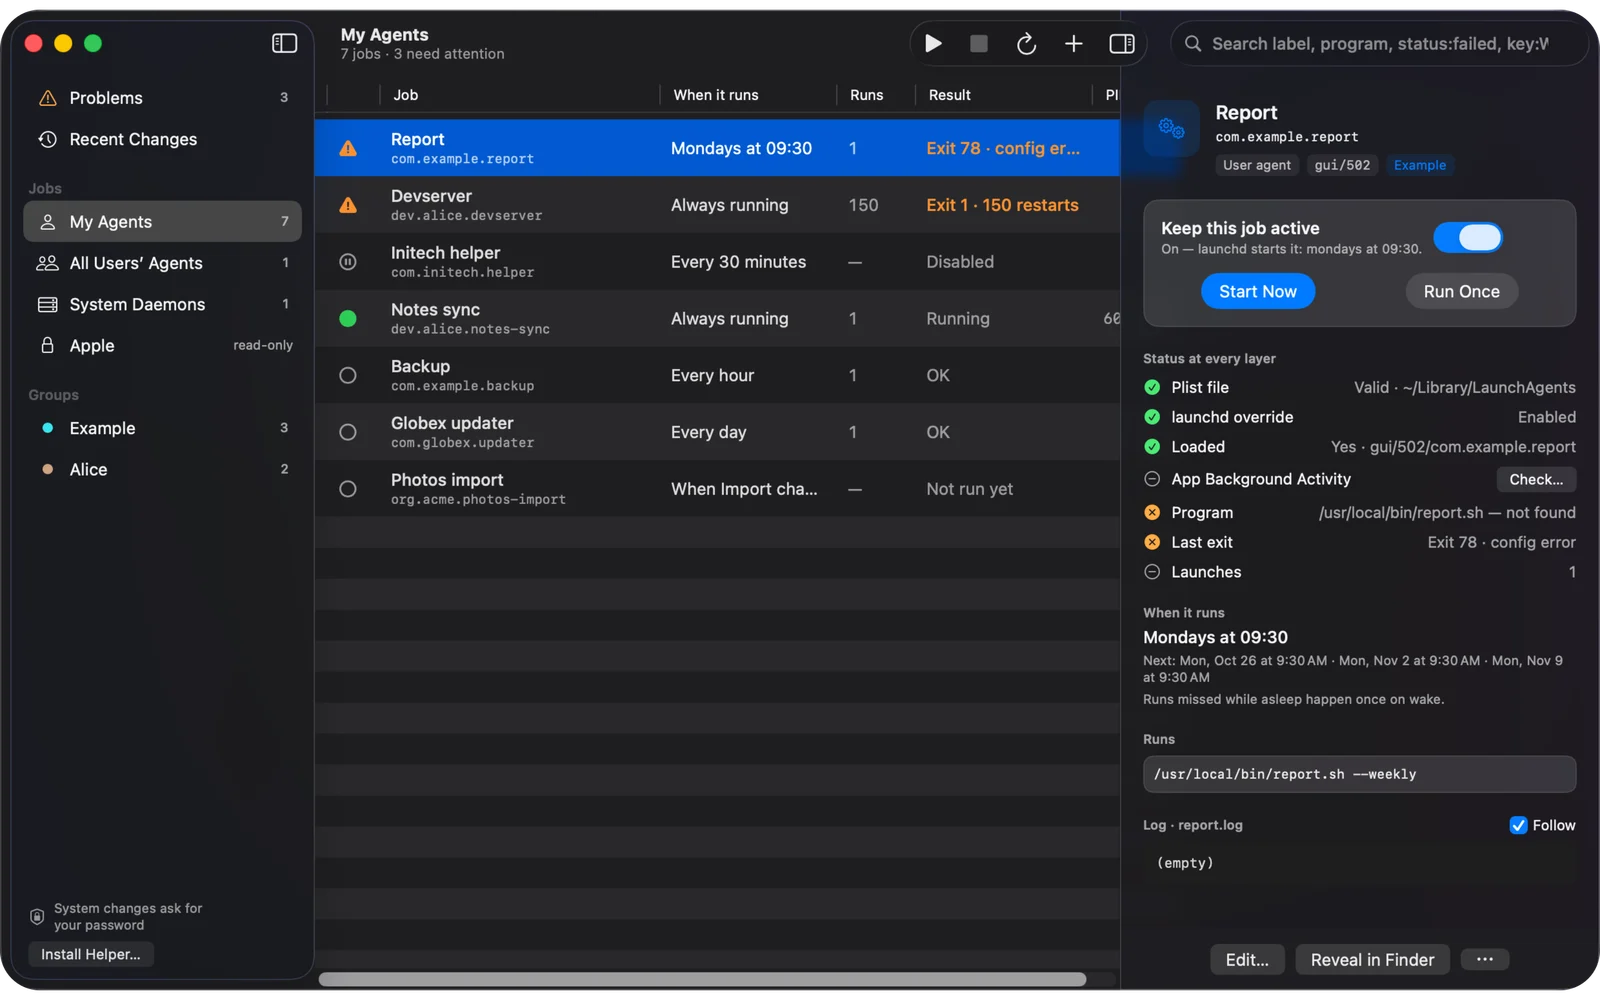The height and width of the screenshot is (1000, 1600).
Task: Select System Daemons in the sidebar
Action: tap(163, 304)
